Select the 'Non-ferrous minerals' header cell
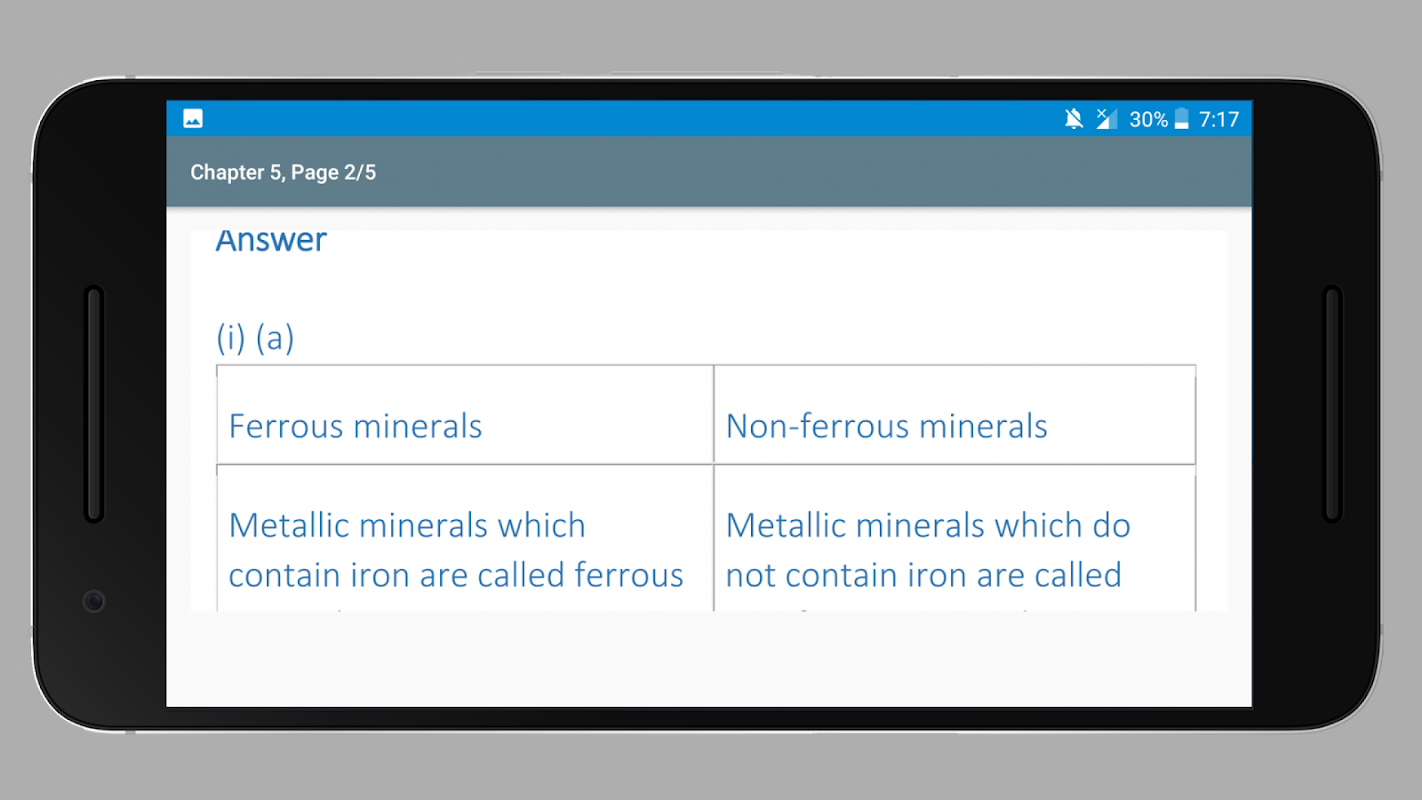Image resolution: width=1422 pixels, height=800 pixels. coord(886,426)
